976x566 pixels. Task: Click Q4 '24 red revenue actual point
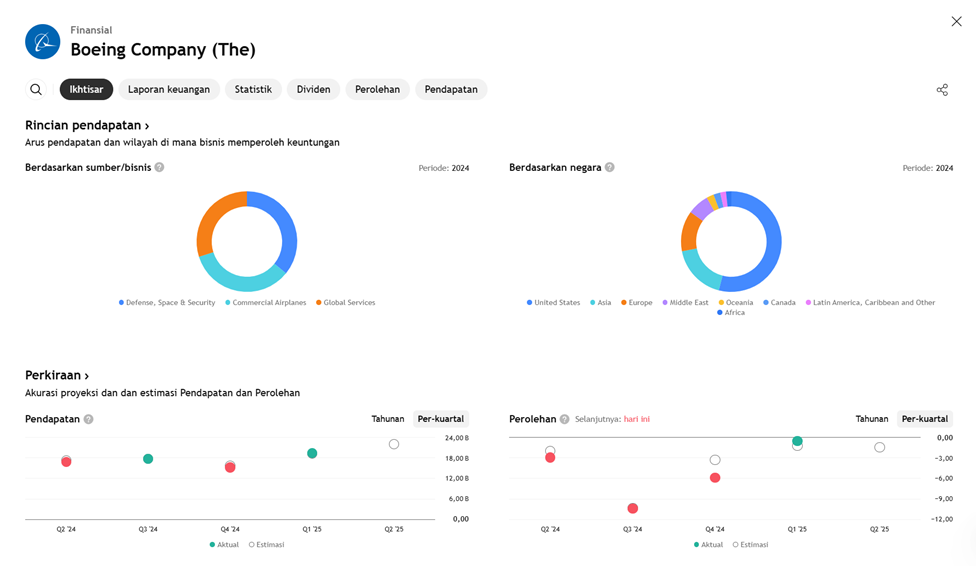(x=230, y=468)
